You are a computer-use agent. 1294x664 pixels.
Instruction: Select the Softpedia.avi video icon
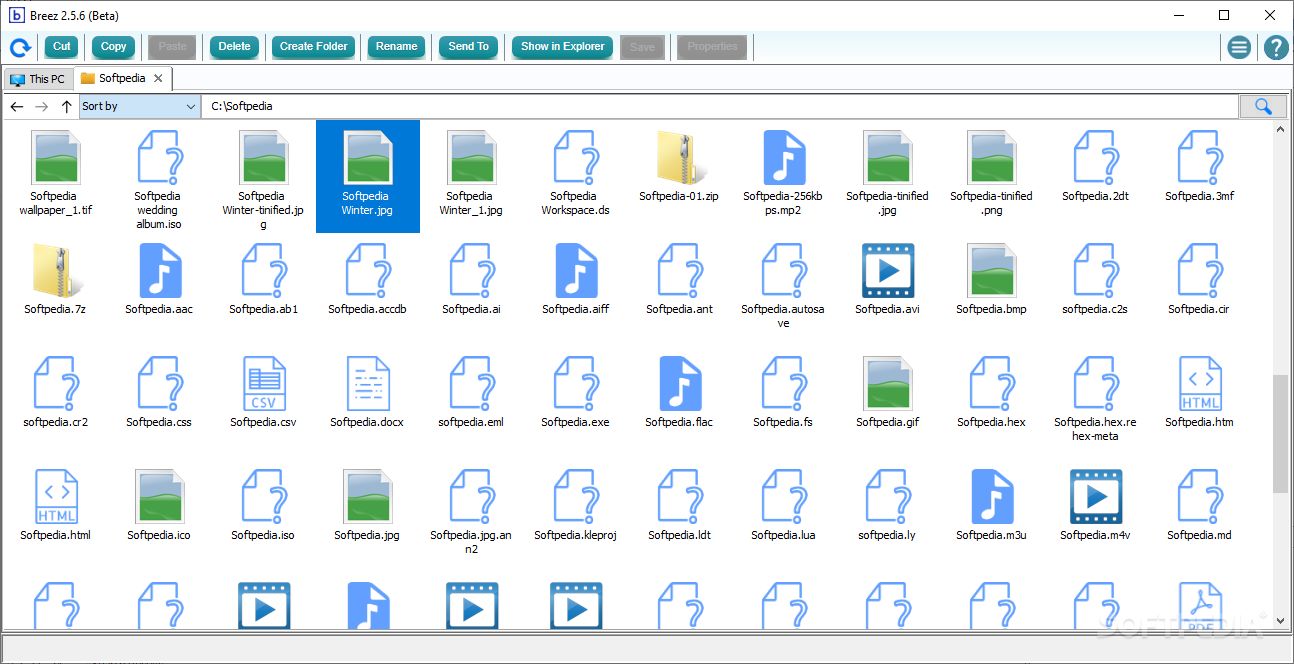[x=888, y=271]
